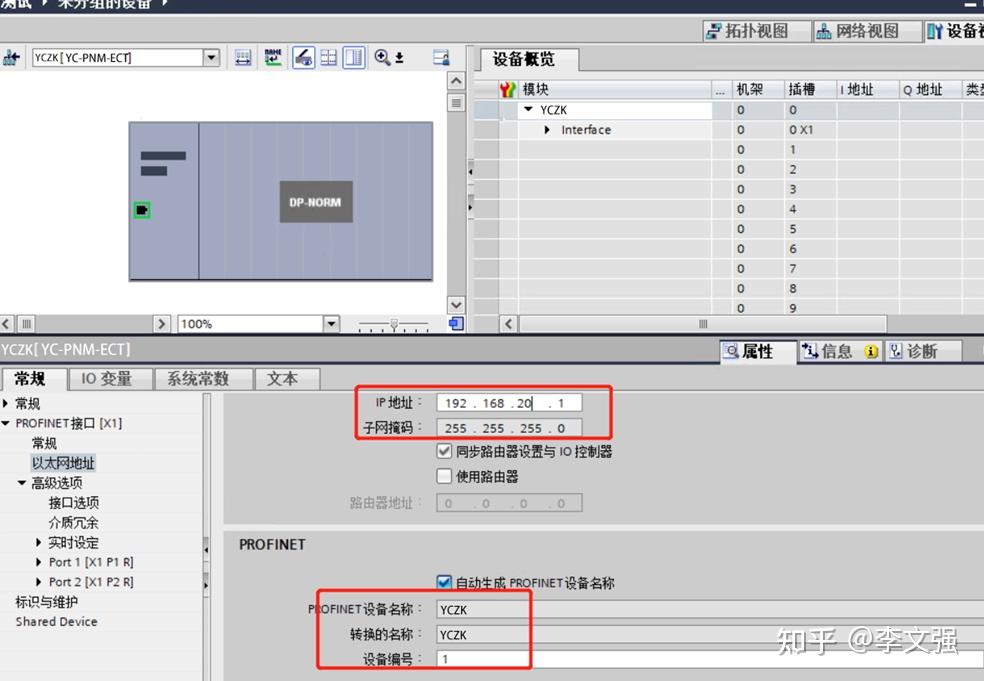Toggle 同步路由器设置与 IO 控制器 checkbox
Screen dimensions: 984x681
click(444, 451)
